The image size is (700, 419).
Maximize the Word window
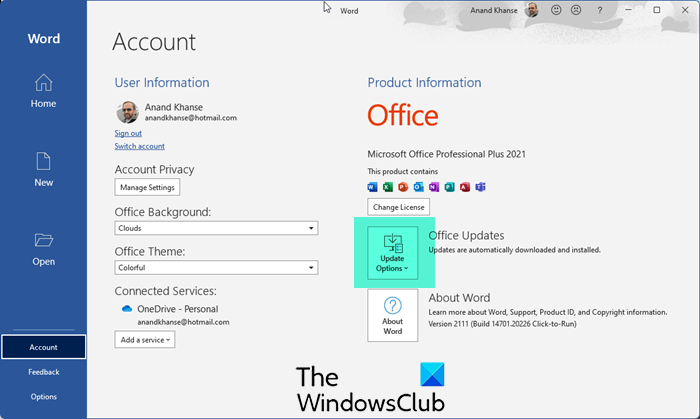(x=657, y=10)
